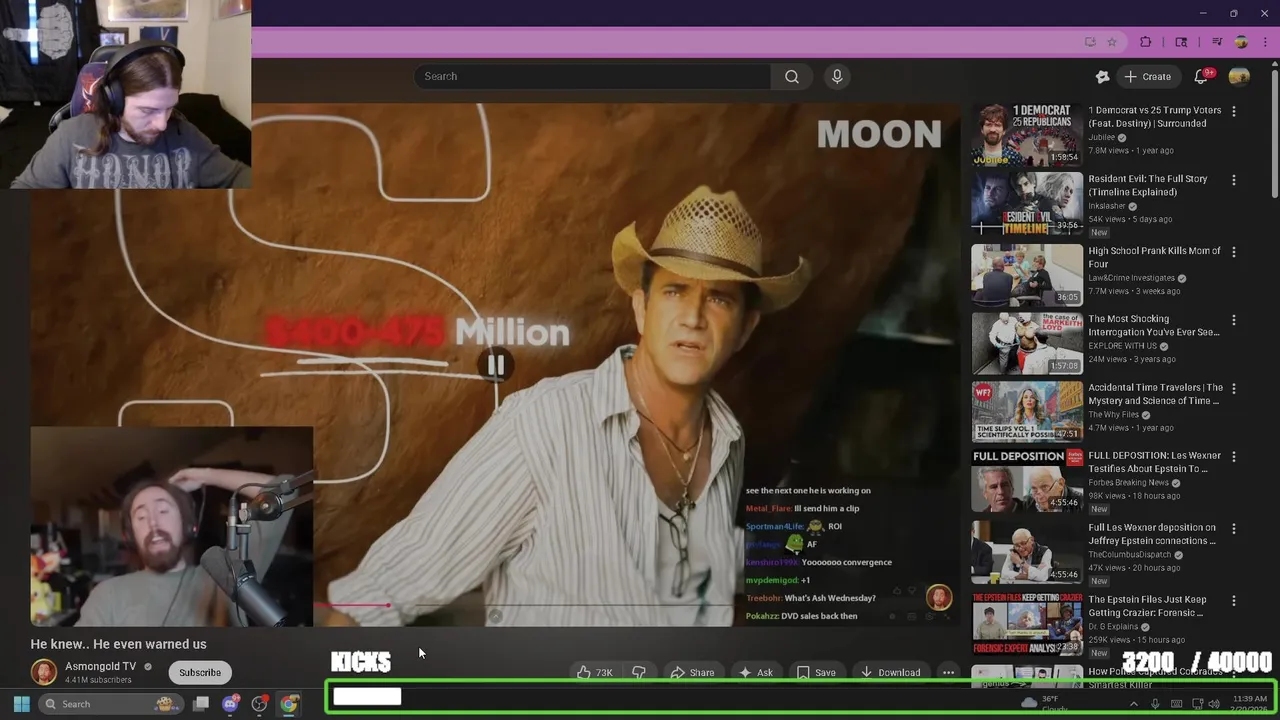Viewport: 1280px width, 720px height.
Task: Click the chat avatar icon in video overlay
Action: pos(939,598)
